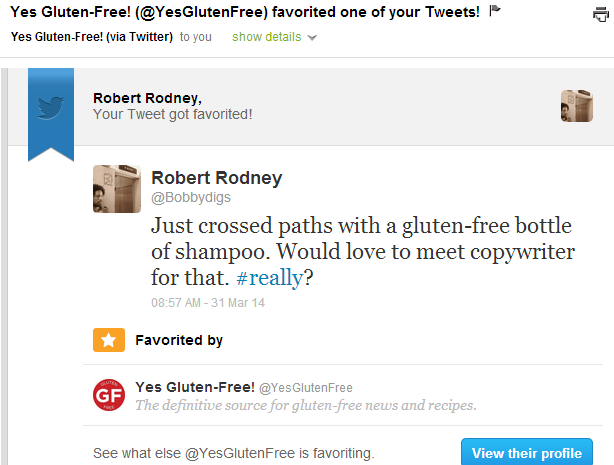The height and width of the screenshot is (465, 614).
Task: Click the orange star Favorited icon
Action: [108, 340]
